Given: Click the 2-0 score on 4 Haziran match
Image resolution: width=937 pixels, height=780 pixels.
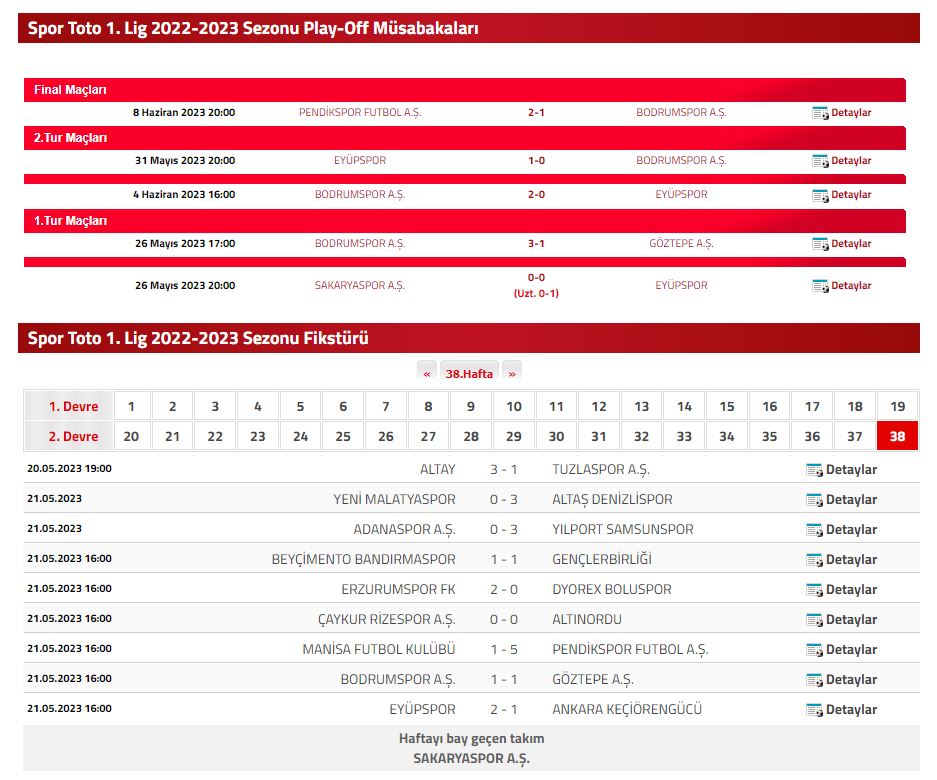Looking at the screenshot, I should click(x=536, y=195).
